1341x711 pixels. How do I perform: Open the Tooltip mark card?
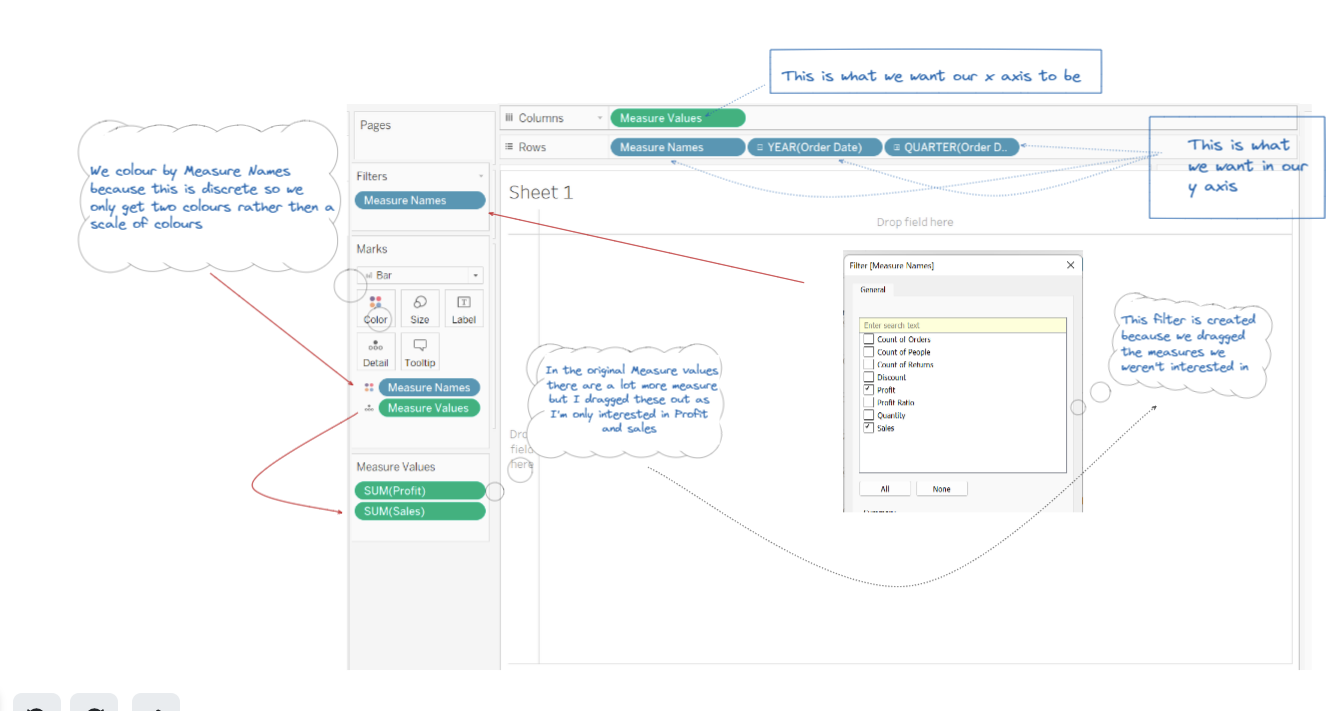420,352
